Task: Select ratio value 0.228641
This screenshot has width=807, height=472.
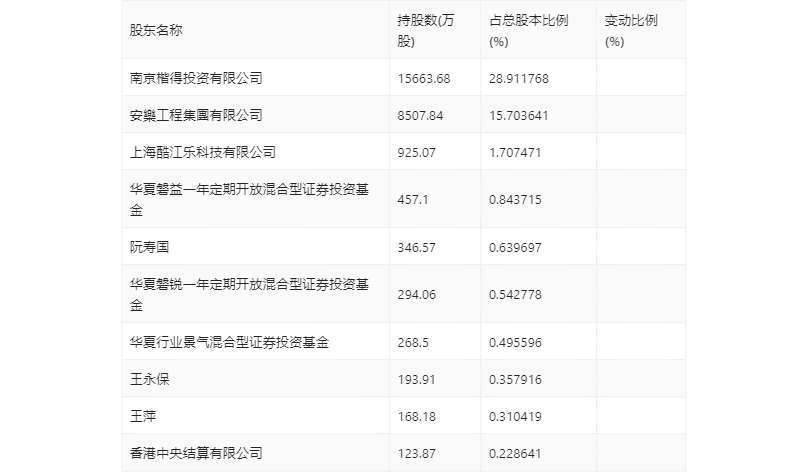Action: coord(515,454)
